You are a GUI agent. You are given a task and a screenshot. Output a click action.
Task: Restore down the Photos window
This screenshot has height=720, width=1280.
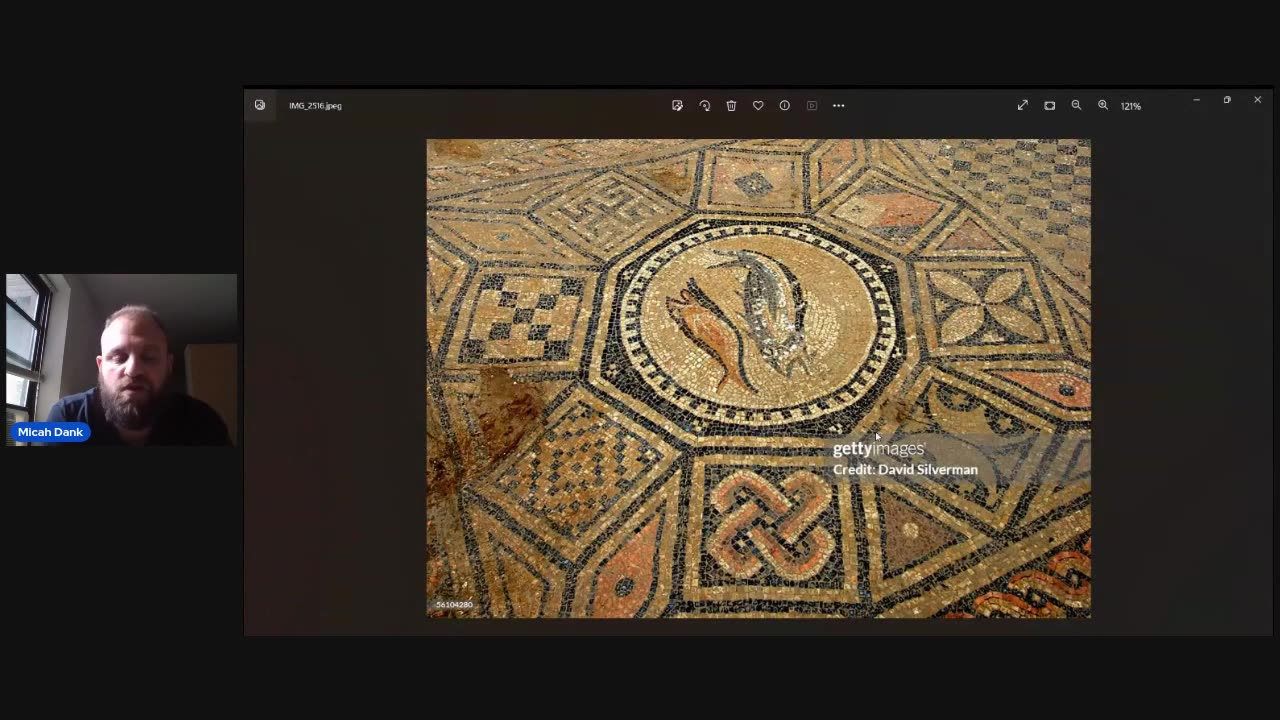click(1227, 100)
